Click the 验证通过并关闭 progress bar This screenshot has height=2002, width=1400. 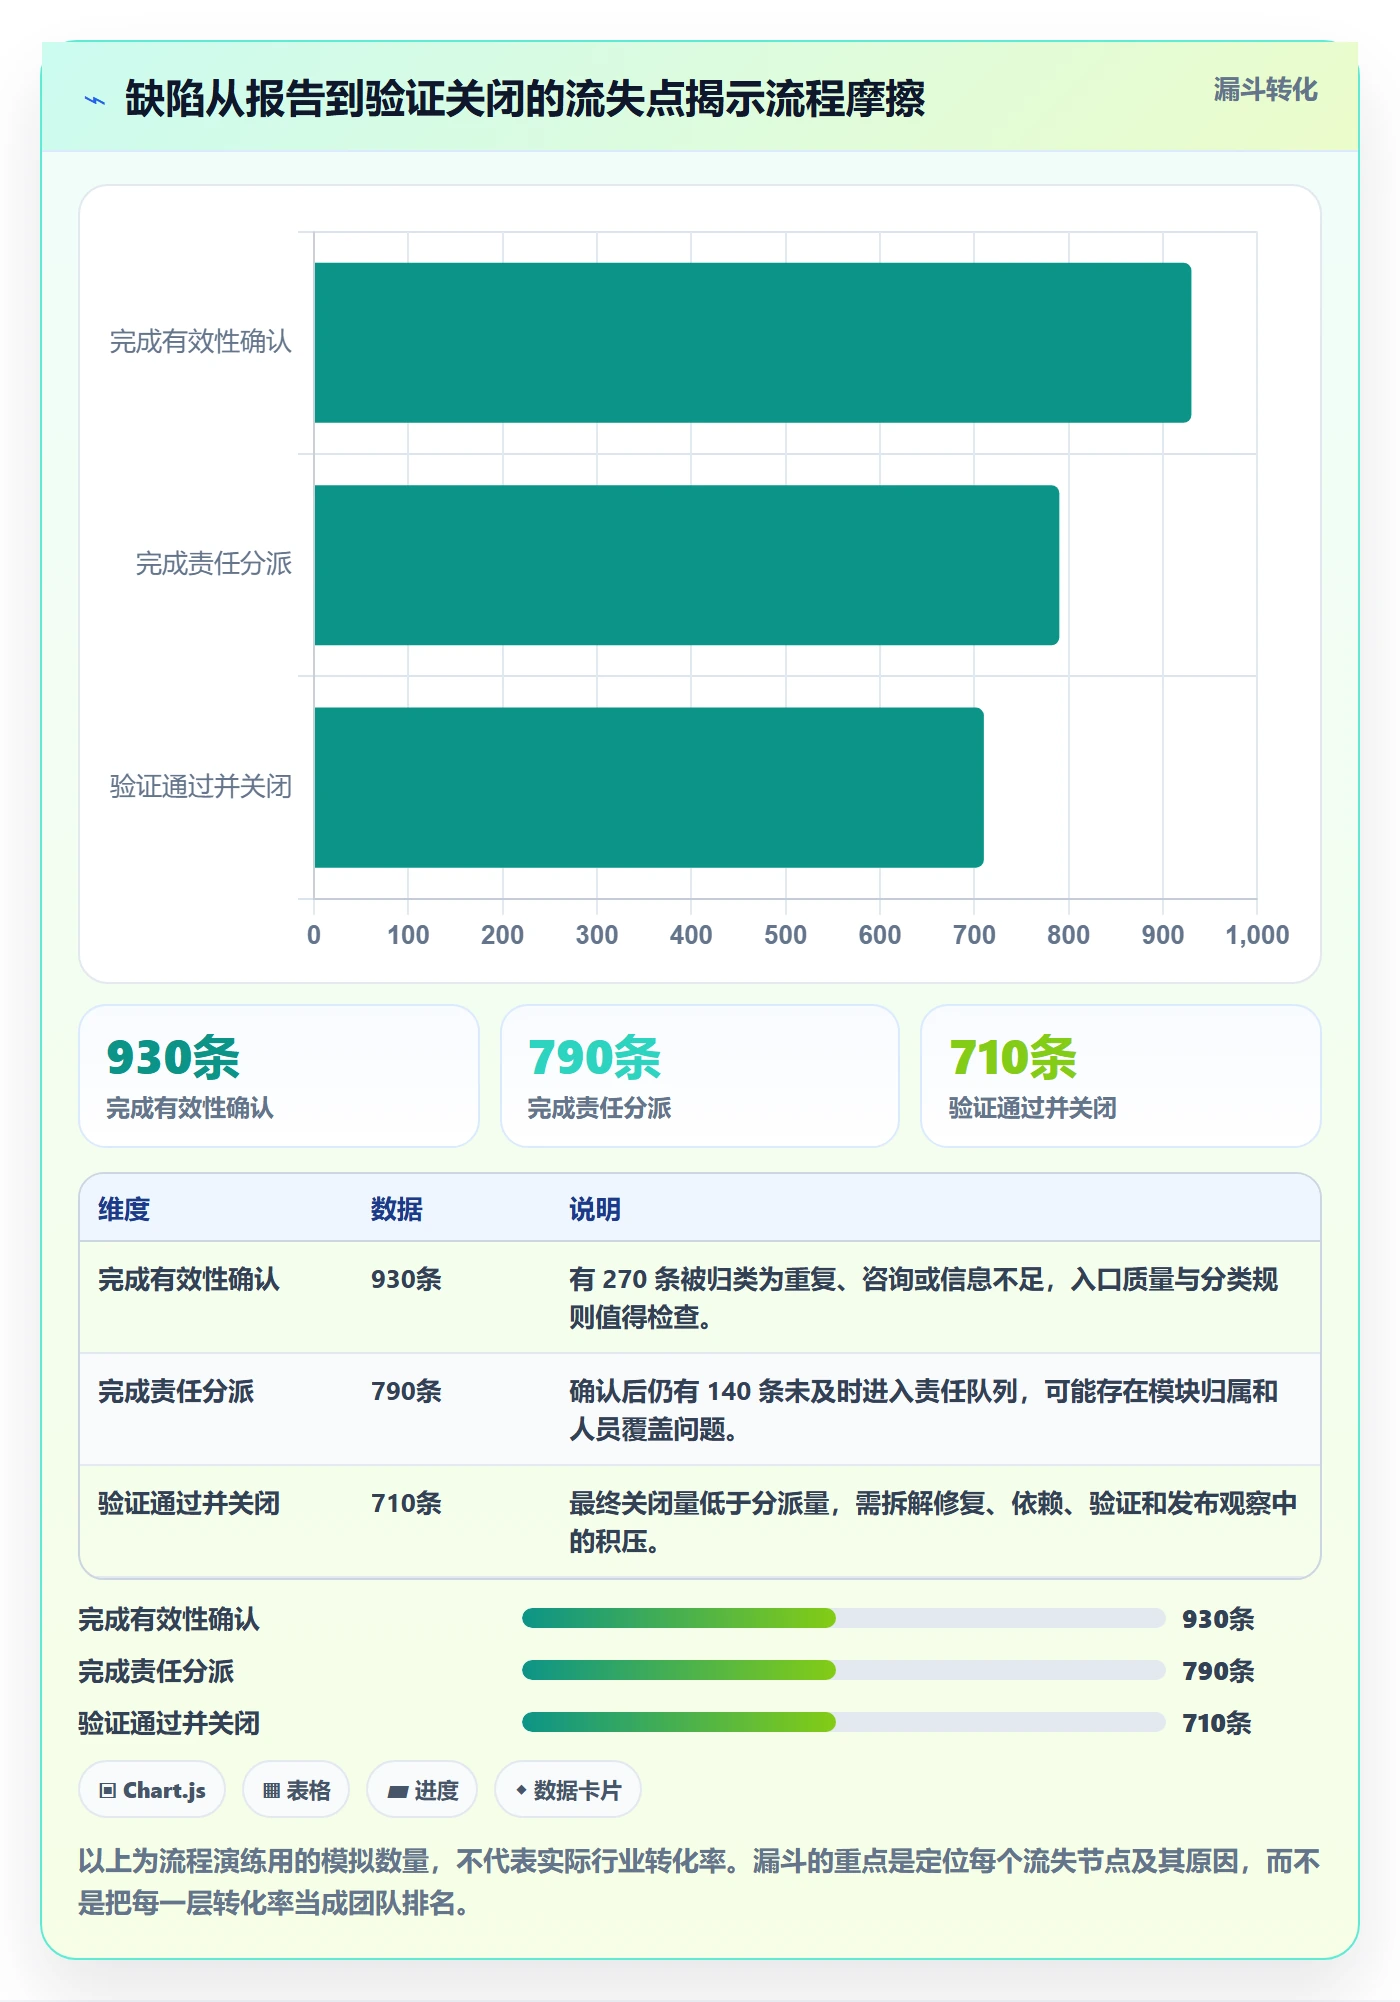(x=843, y=1722)
